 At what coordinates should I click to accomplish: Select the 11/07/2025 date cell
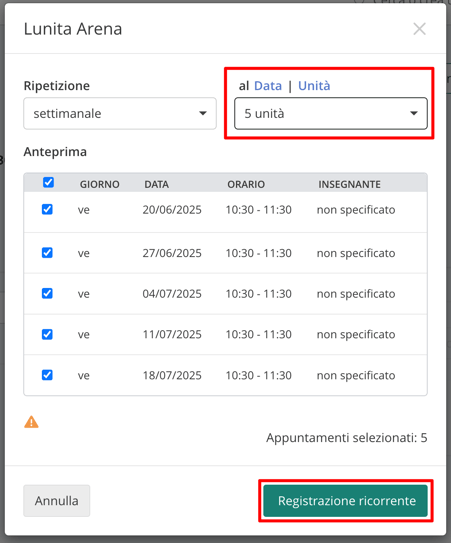[172, 335]
